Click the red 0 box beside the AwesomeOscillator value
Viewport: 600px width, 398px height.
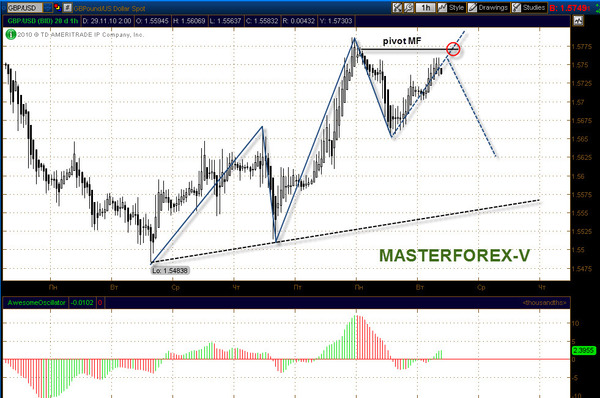(100, 303)
